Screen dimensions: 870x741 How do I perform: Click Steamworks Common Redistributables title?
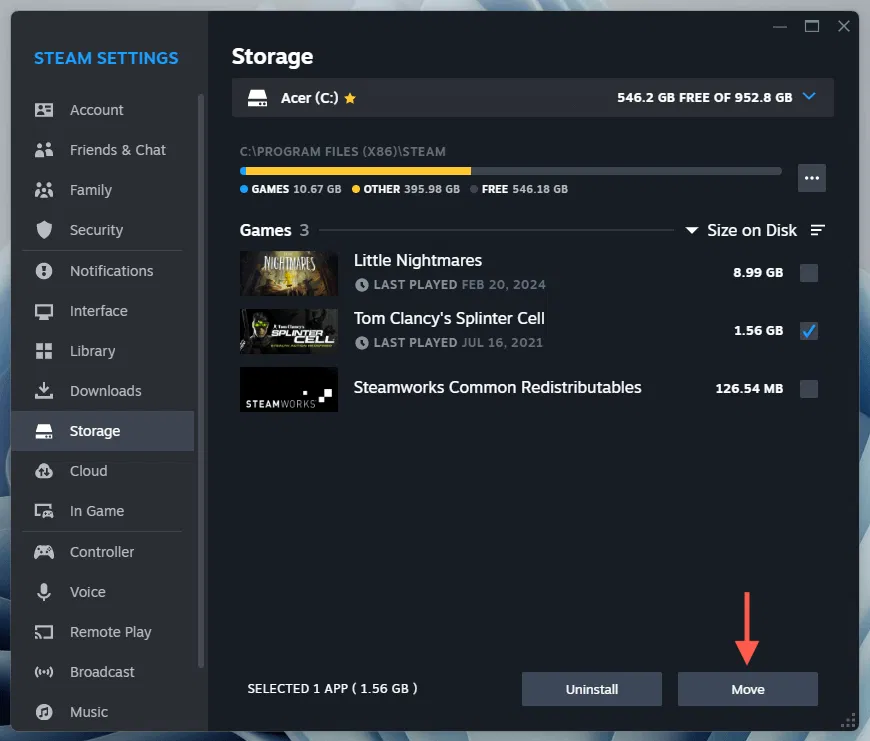coord(498,387)
